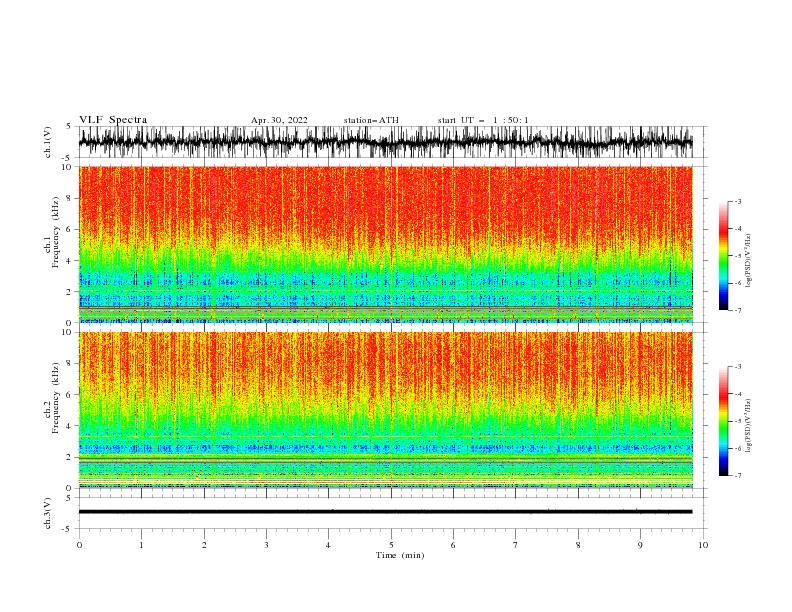This screenshot has width=792, height=612.
Task: Click the "-3" tick on upper color bar
Action: [737, 201]
